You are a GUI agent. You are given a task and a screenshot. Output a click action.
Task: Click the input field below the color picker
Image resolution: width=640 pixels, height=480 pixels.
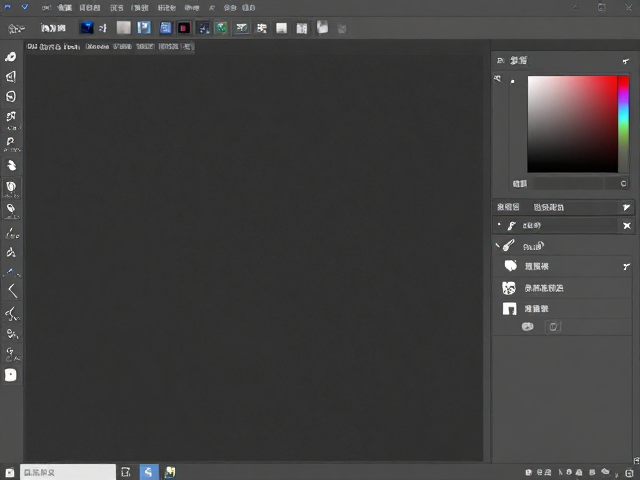pos(568,184)
